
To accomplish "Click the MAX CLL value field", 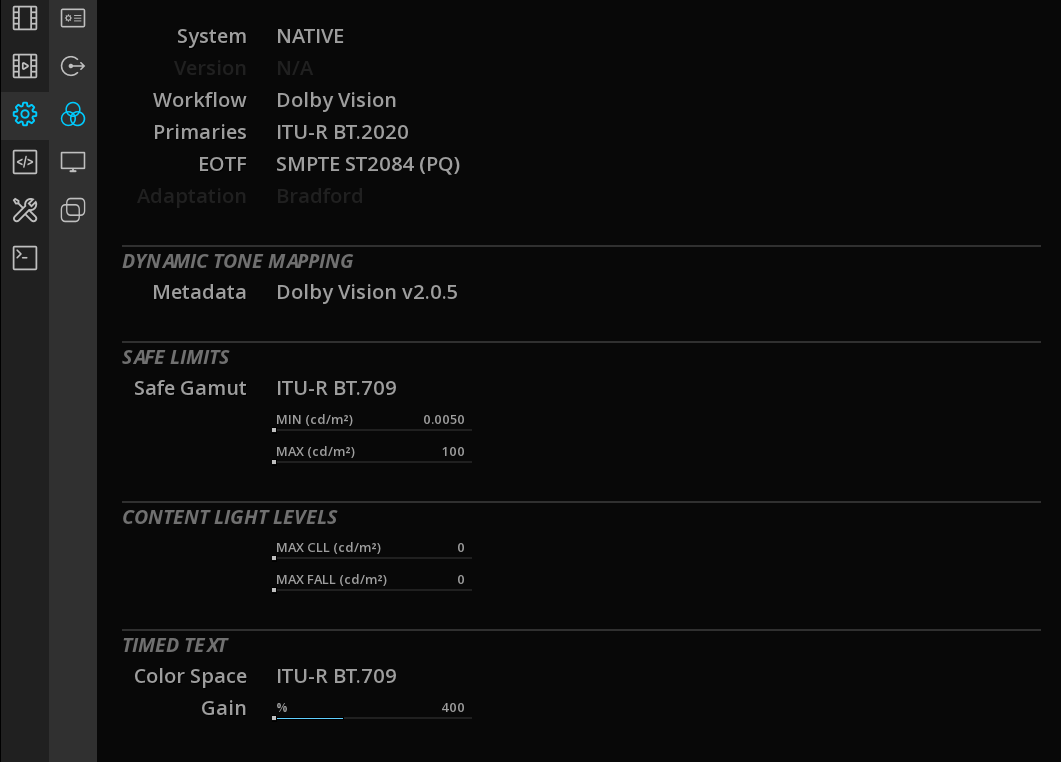I will pos(372,549).
